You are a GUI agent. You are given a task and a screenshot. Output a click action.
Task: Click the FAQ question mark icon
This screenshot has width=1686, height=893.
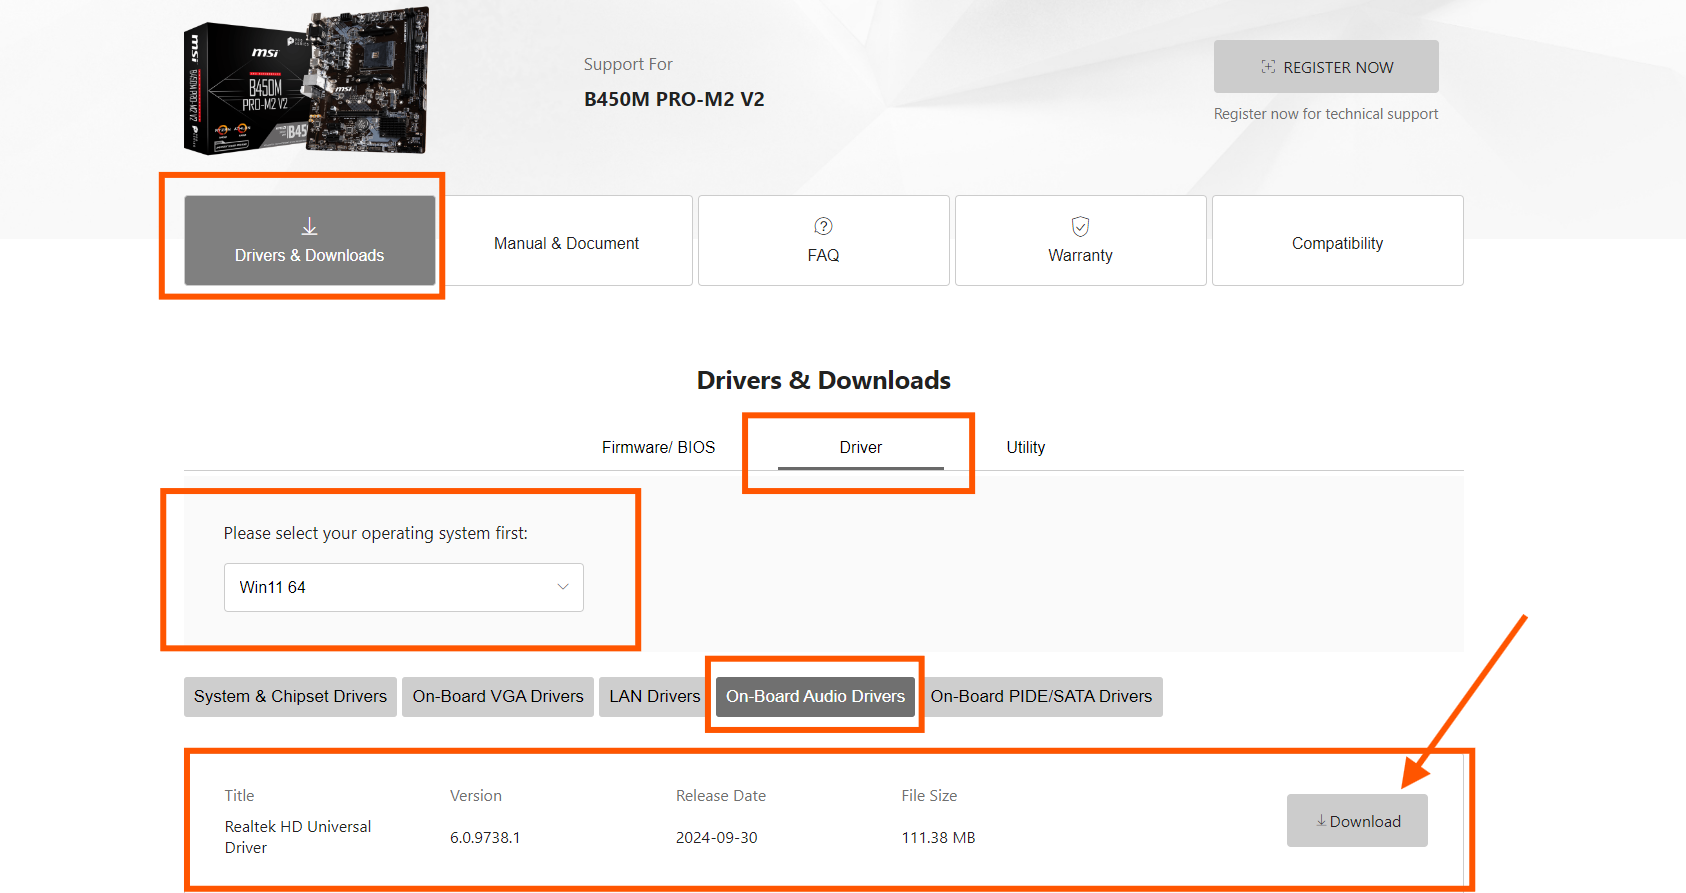coord(824,226)
